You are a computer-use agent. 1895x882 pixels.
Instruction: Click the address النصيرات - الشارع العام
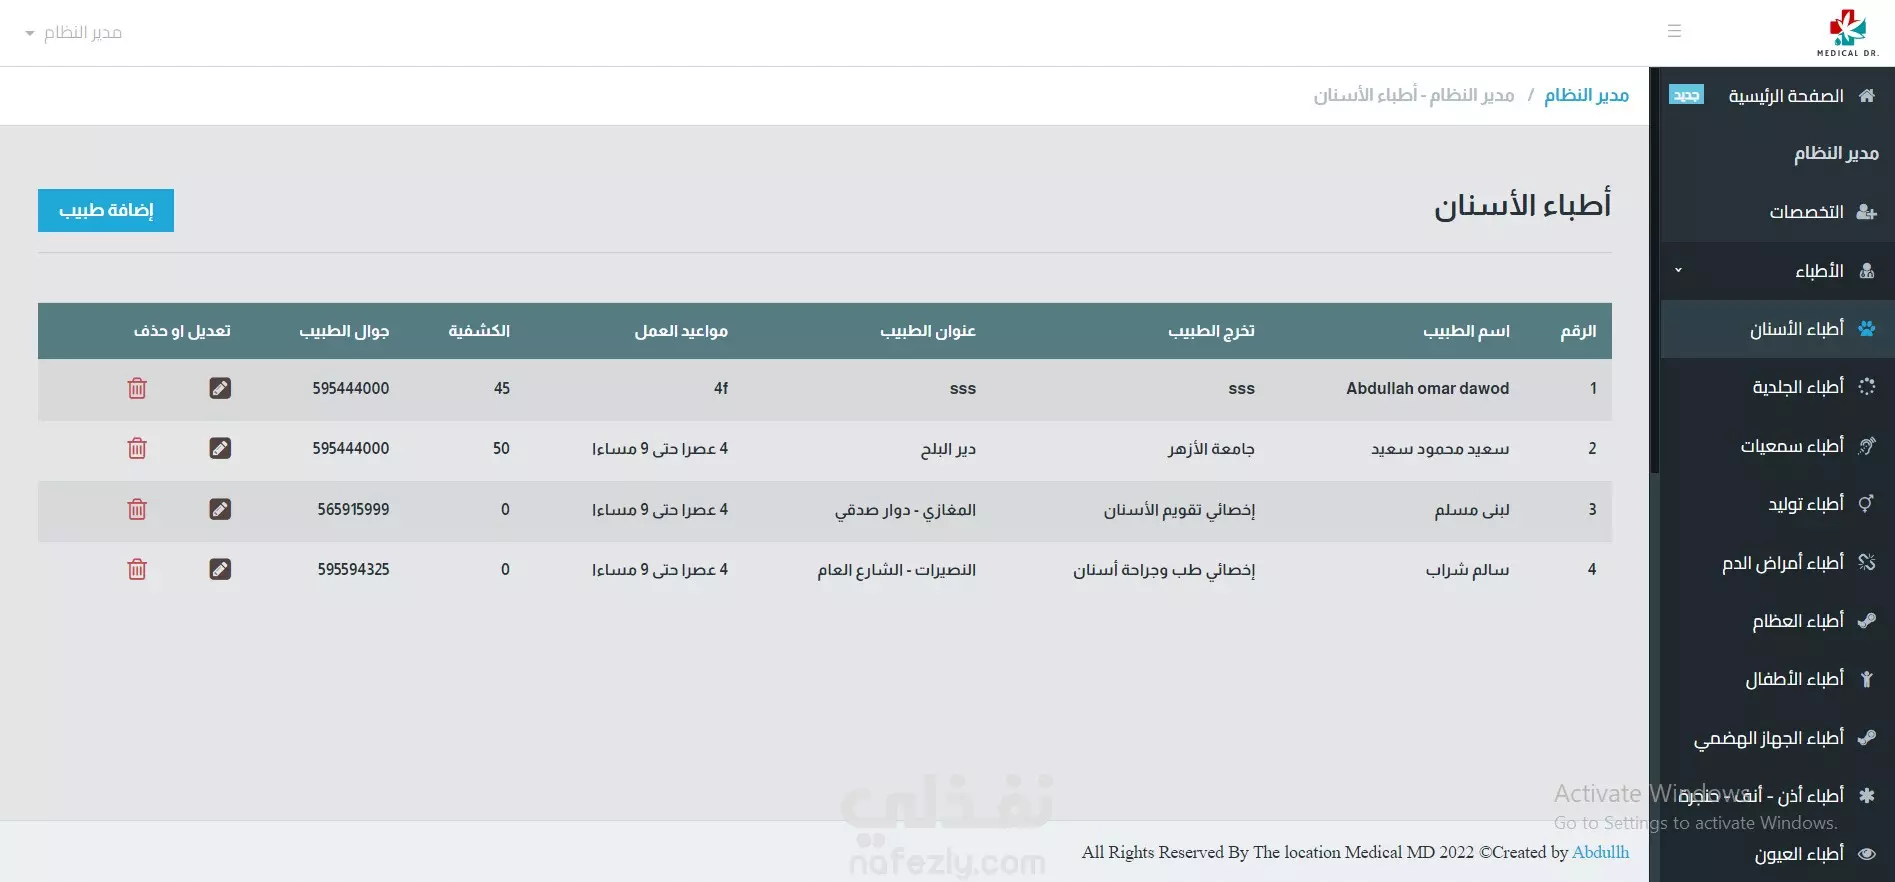(896, 570)
